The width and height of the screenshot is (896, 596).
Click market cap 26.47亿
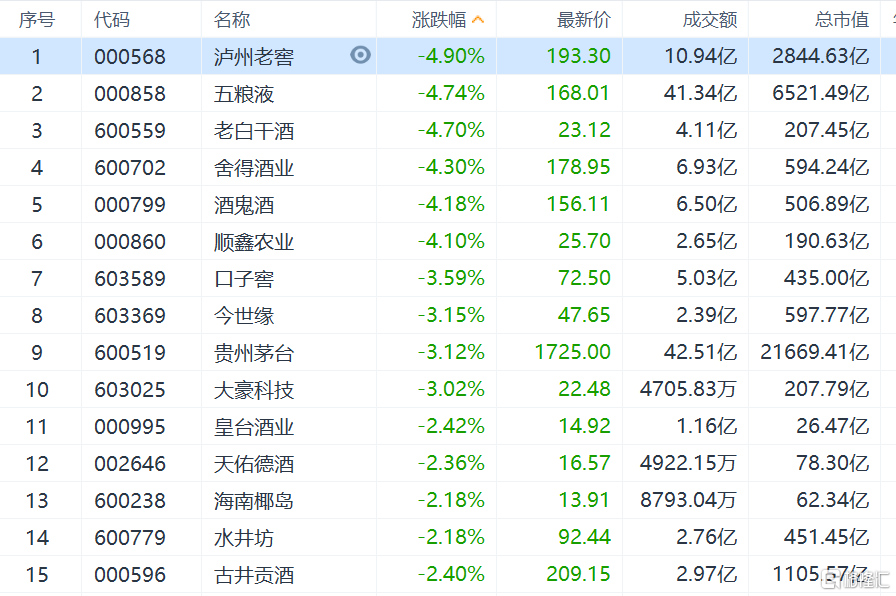(833, 426)
